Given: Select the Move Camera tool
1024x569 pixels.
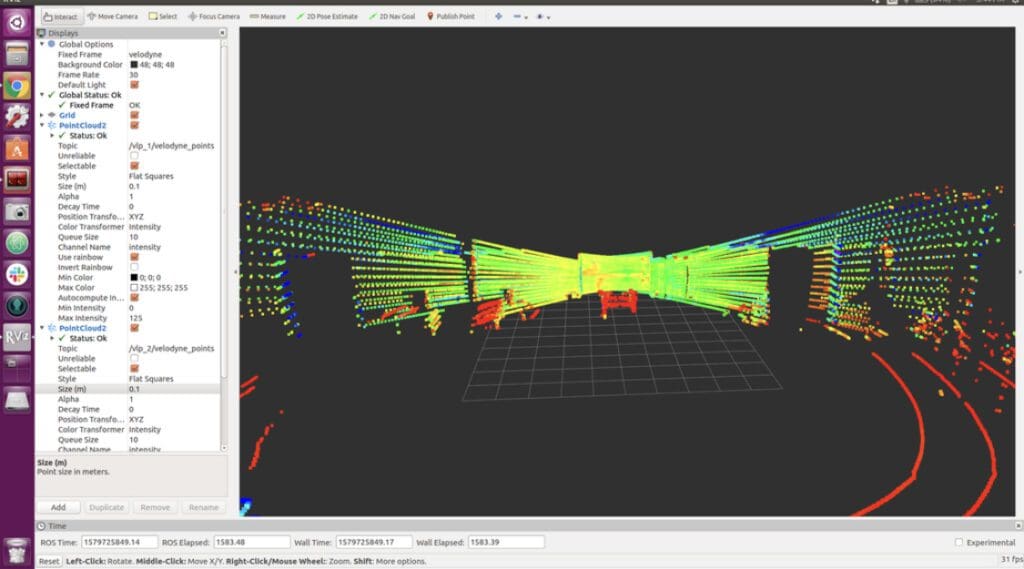Looking at the screenshot, I should pyautogui.click(x=112, y=16).
